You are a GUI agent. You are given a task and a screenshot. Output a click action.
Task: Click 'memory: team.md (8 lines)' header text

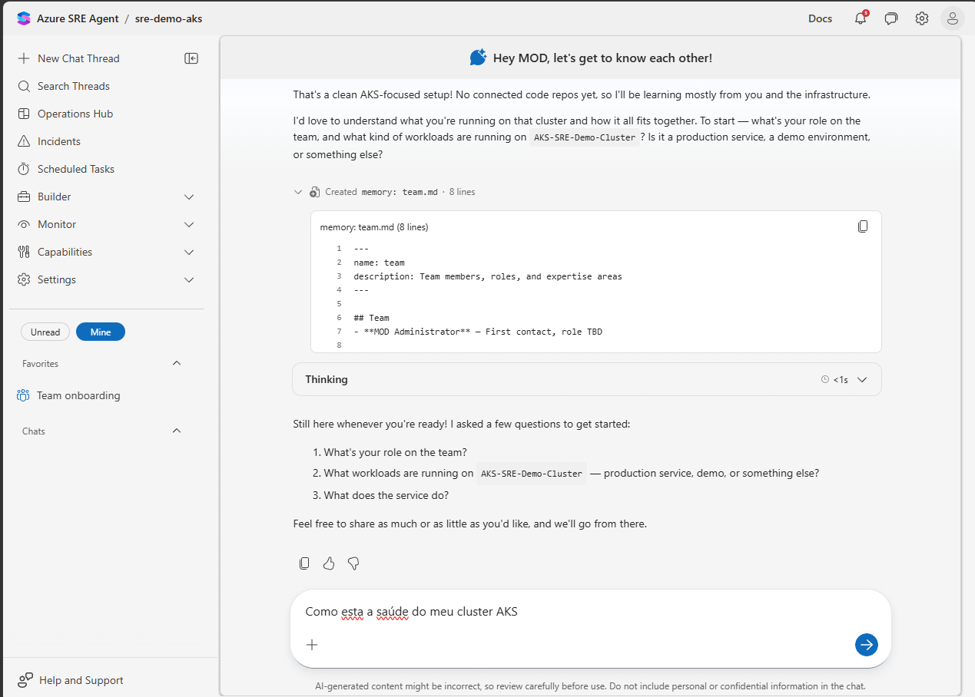374,227
